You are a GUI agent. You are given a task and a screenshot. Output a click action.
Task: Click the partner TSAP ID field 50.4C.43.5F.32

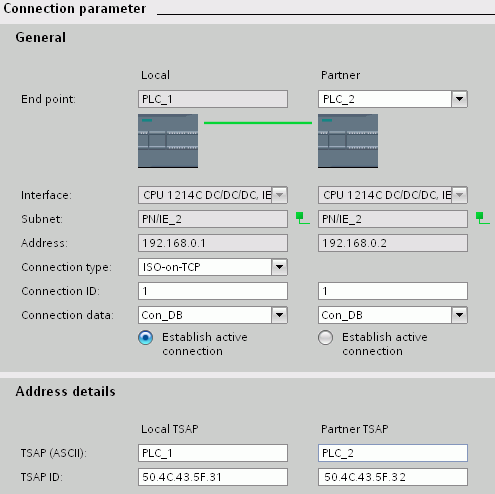[393, 477]
